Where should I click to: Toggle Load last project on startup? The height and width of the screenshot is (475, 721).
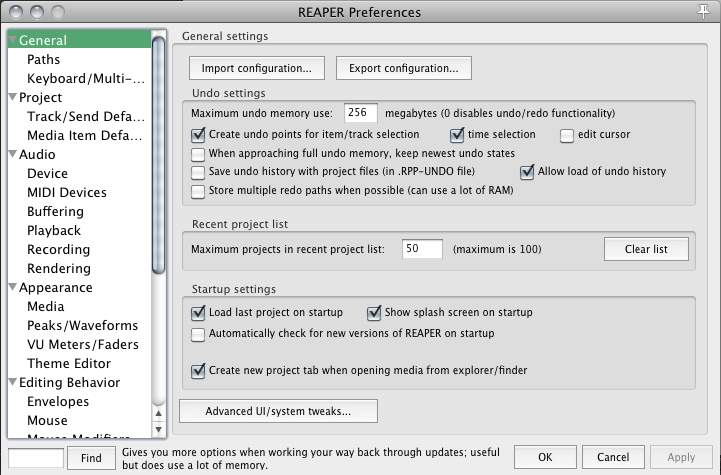click(x=198, y=313)
